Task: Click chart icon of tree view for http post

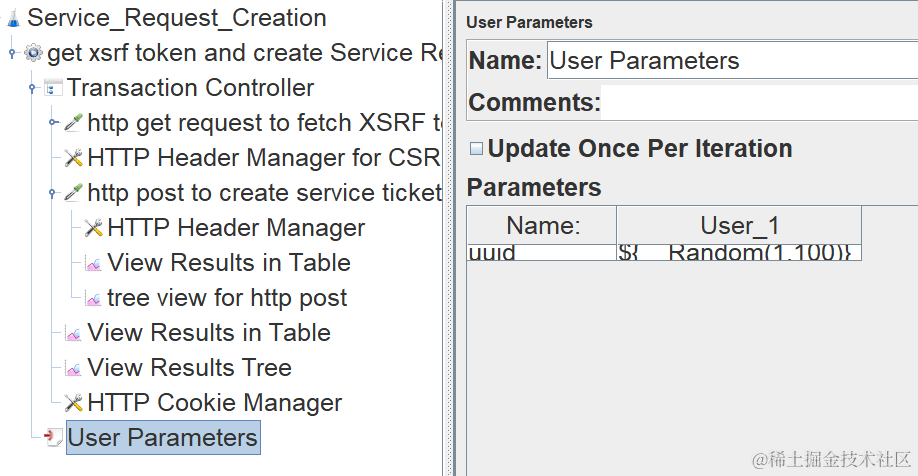Action: coord(93,298)
